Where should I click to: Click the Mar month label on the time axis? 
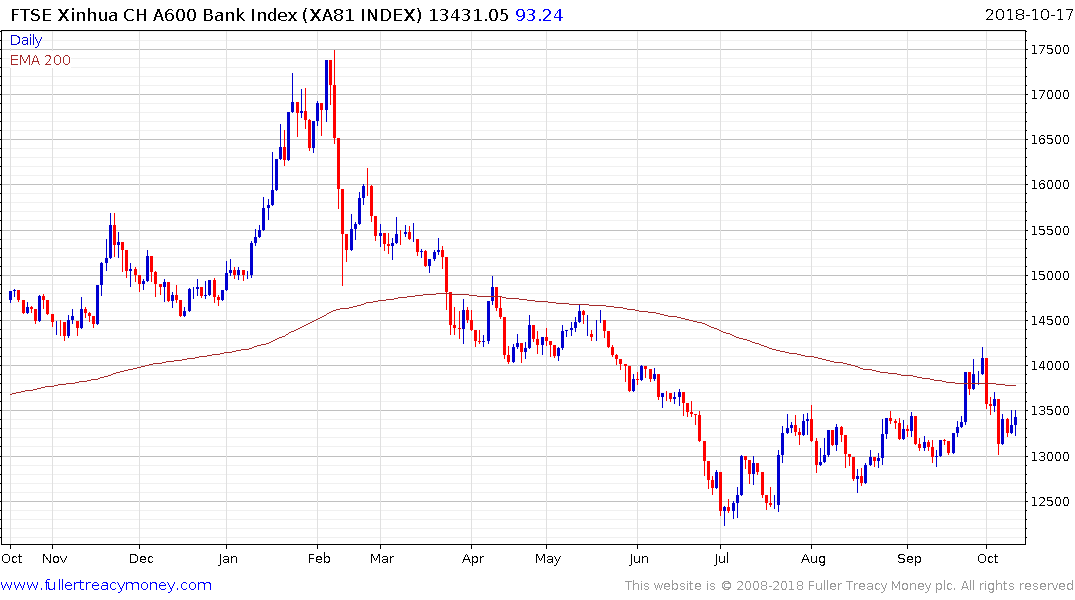point(382,558)
